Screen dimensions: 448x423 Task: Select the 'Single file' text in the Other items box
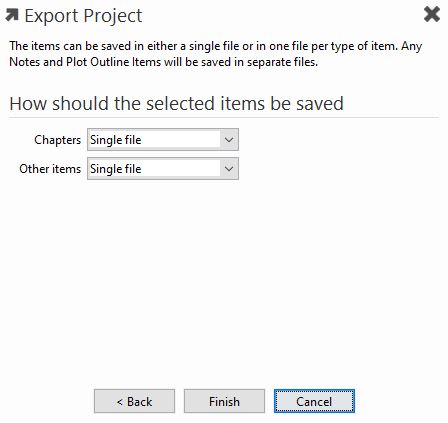[116, 169]
